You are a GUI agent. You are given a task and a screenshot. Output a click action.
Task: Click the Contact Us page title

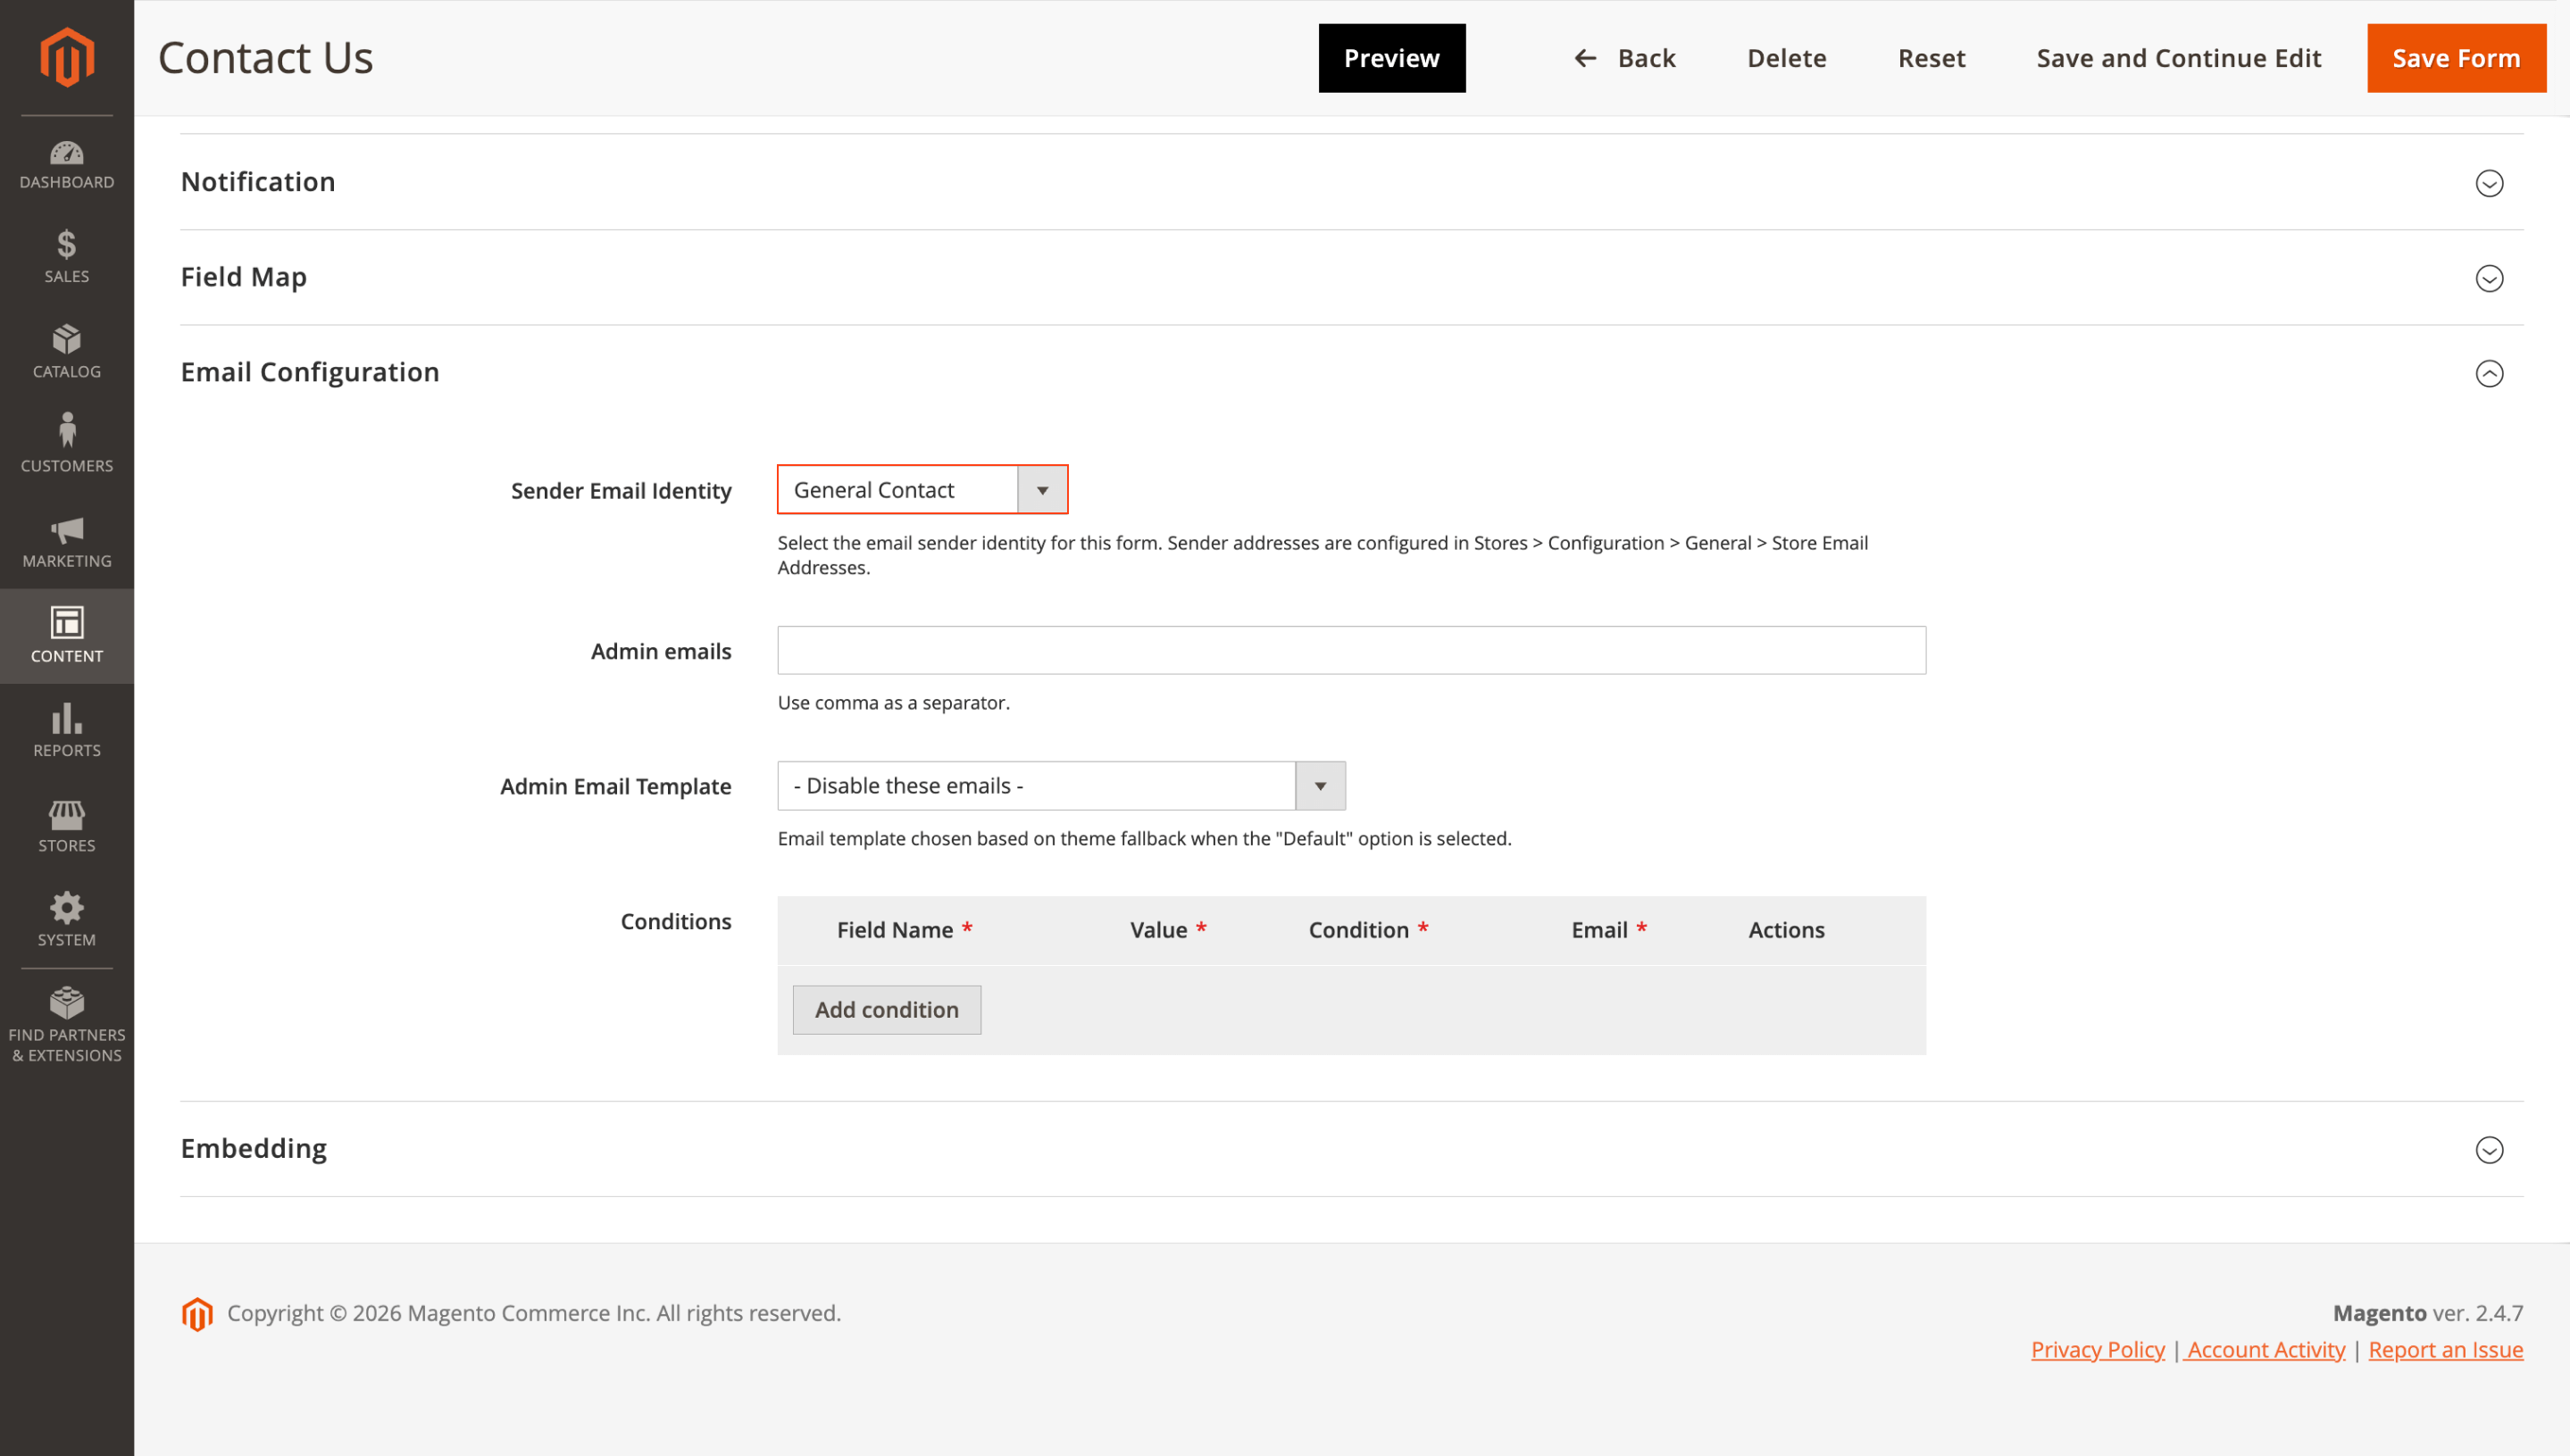tap(266, 58)
